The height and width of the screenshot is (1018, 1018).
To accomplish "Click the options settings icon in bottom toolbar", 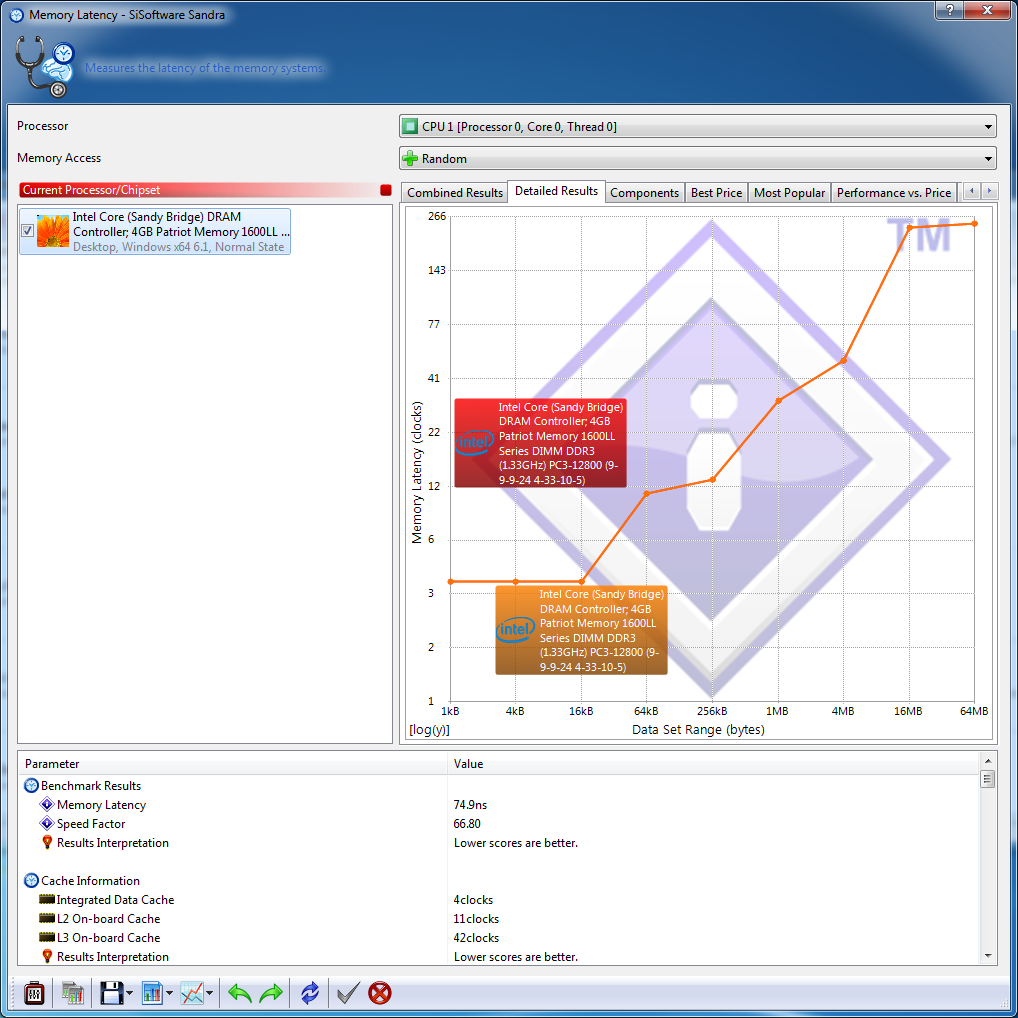I will pos(35,993).
